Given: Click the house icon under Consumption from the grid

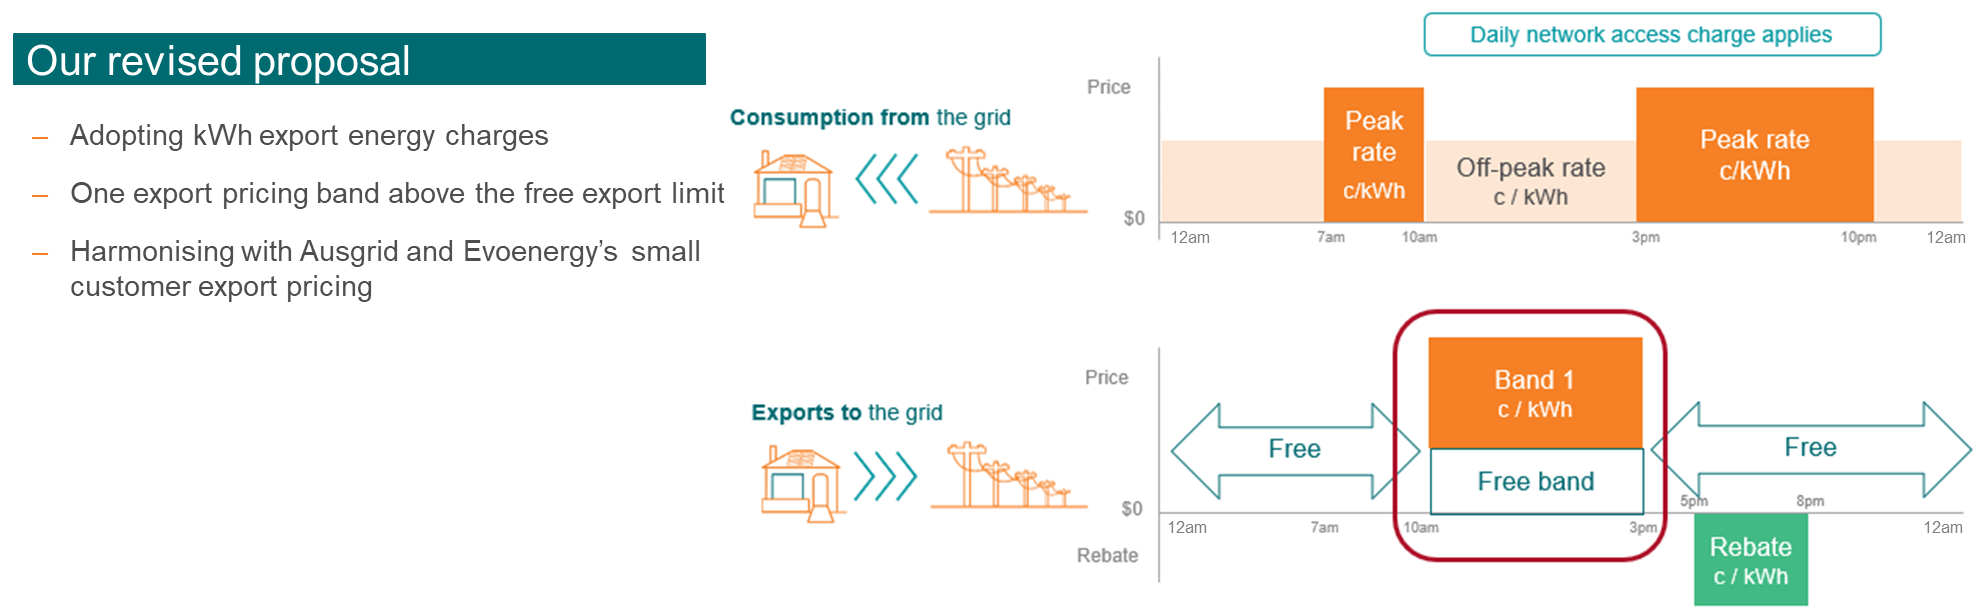Looking at the screenshot, I should (x=796, y=188).
